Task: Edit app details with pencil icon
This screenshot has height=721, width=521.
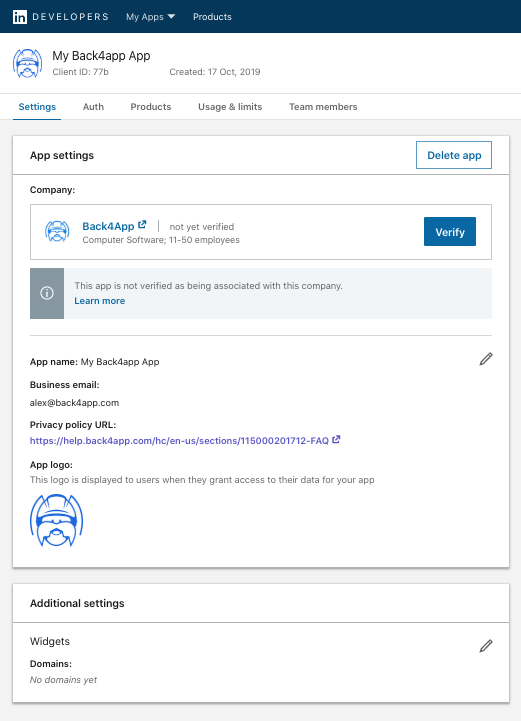Action: click(x=486, y=359)
